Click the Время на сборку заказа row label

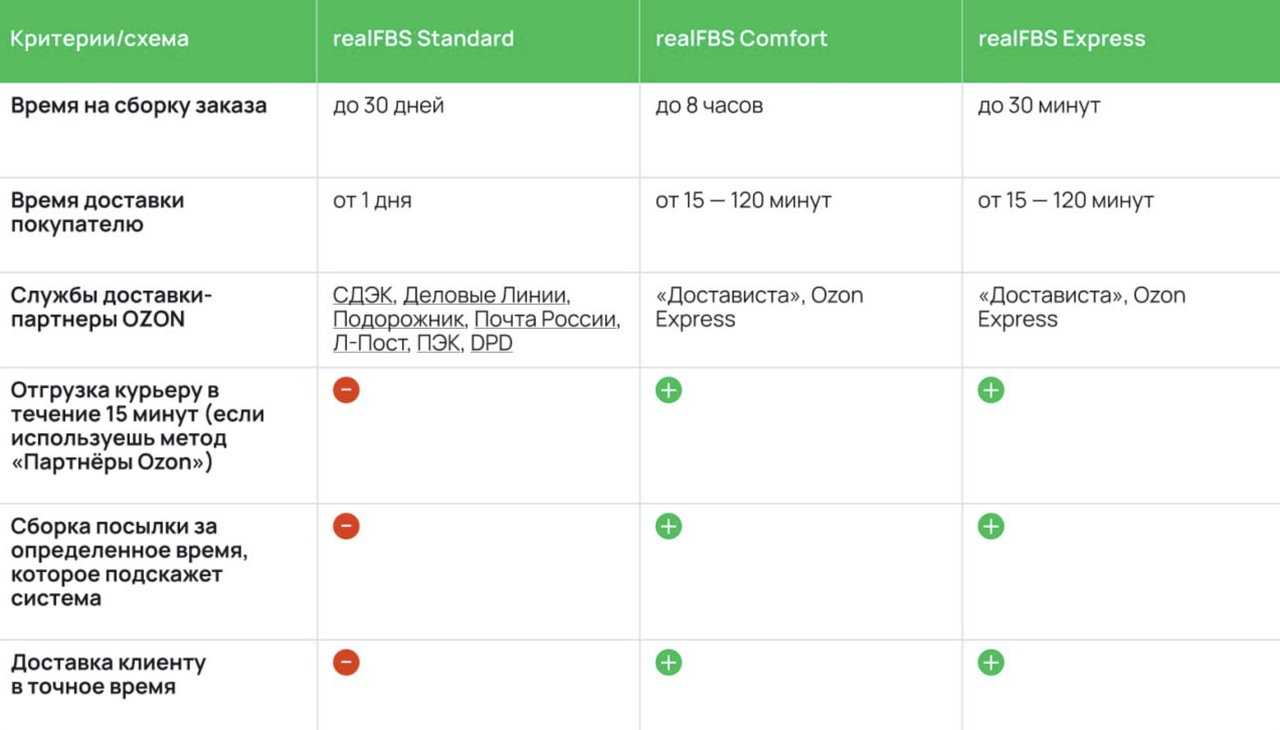coord(139,105)
